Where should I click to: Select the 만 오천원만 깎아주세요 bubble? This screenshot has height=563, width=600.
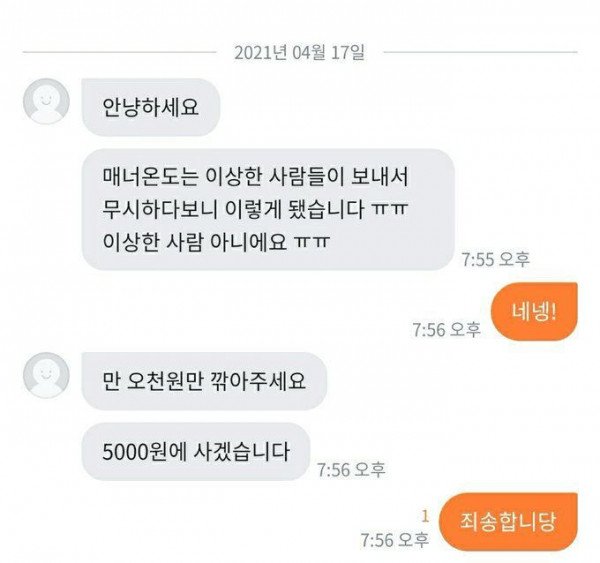(x=204, y=381)
